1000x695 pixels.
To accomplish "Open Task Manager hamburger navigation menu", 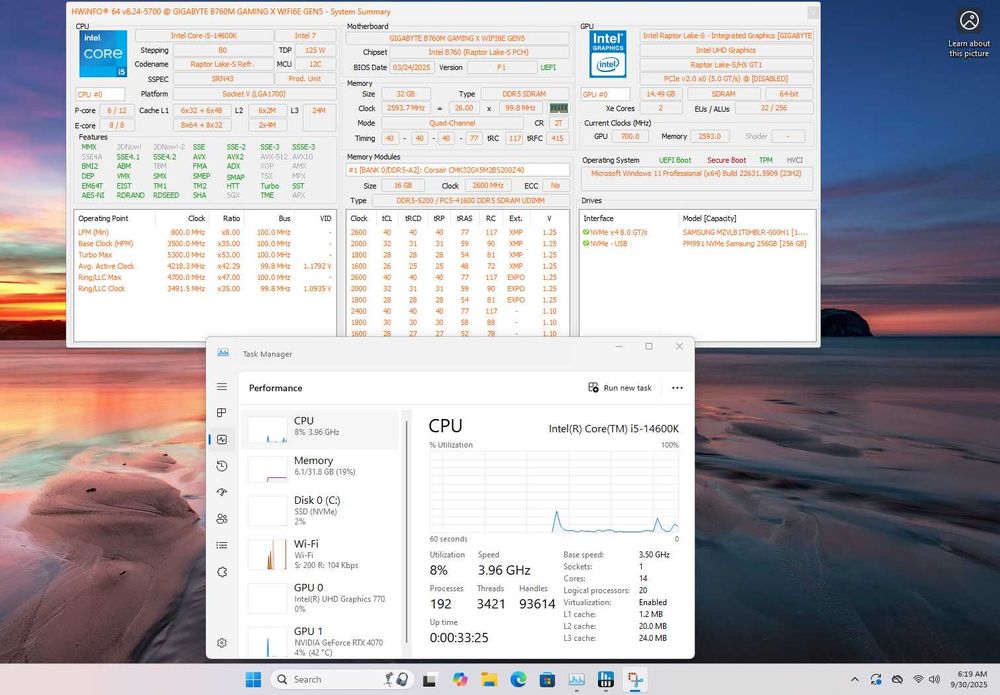I will click(222, 386).
